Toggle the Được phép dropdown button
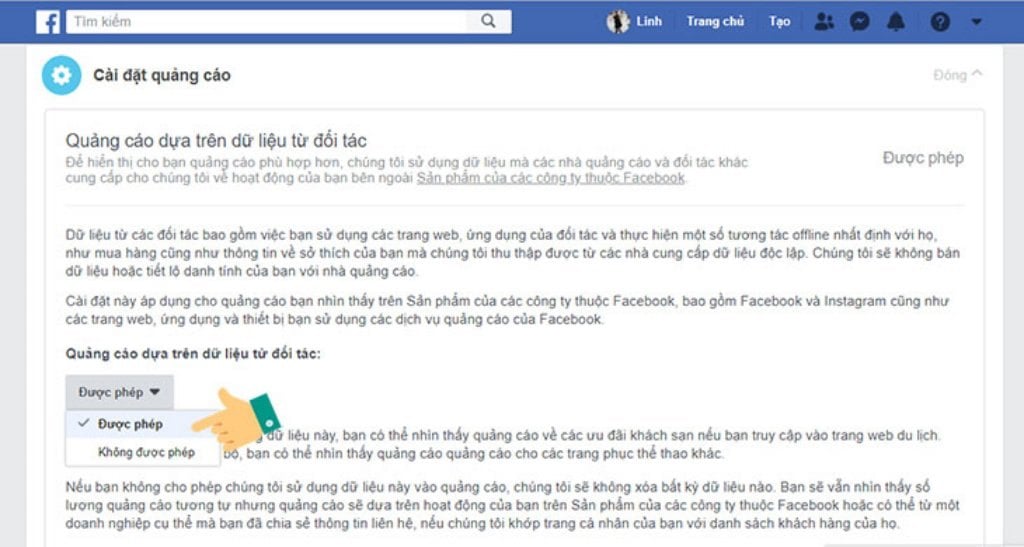1024x547 pixels. [x=120, y=392]
